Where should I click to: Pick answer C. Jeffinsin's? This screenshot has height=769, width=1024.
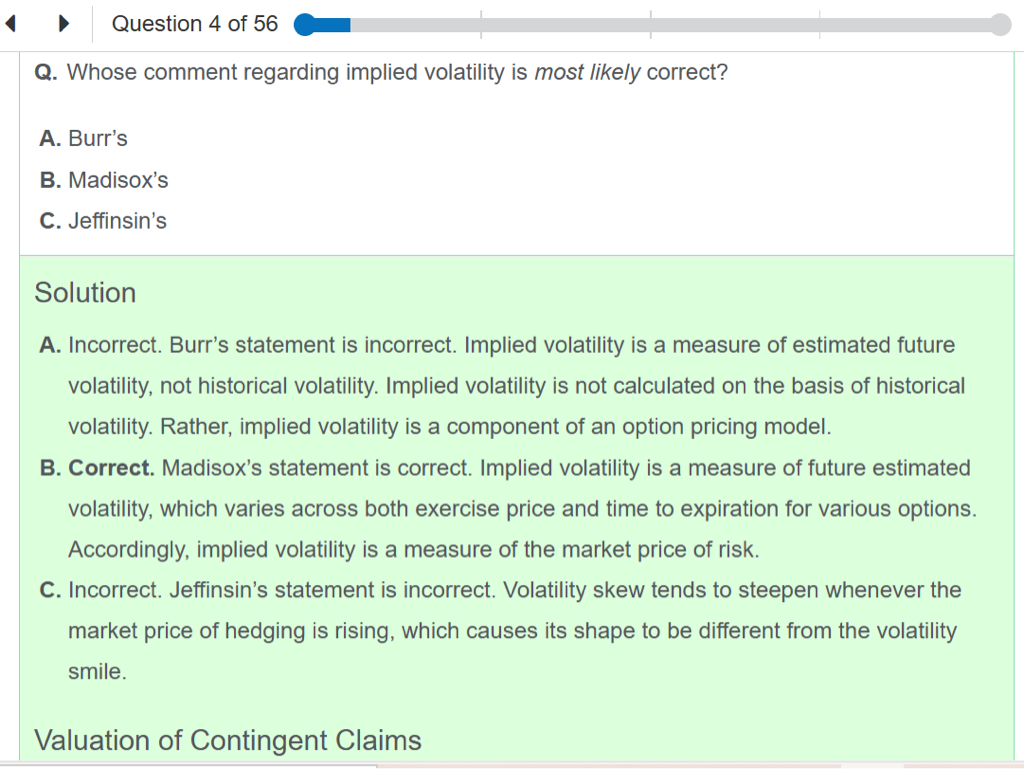tap(103, 221)
